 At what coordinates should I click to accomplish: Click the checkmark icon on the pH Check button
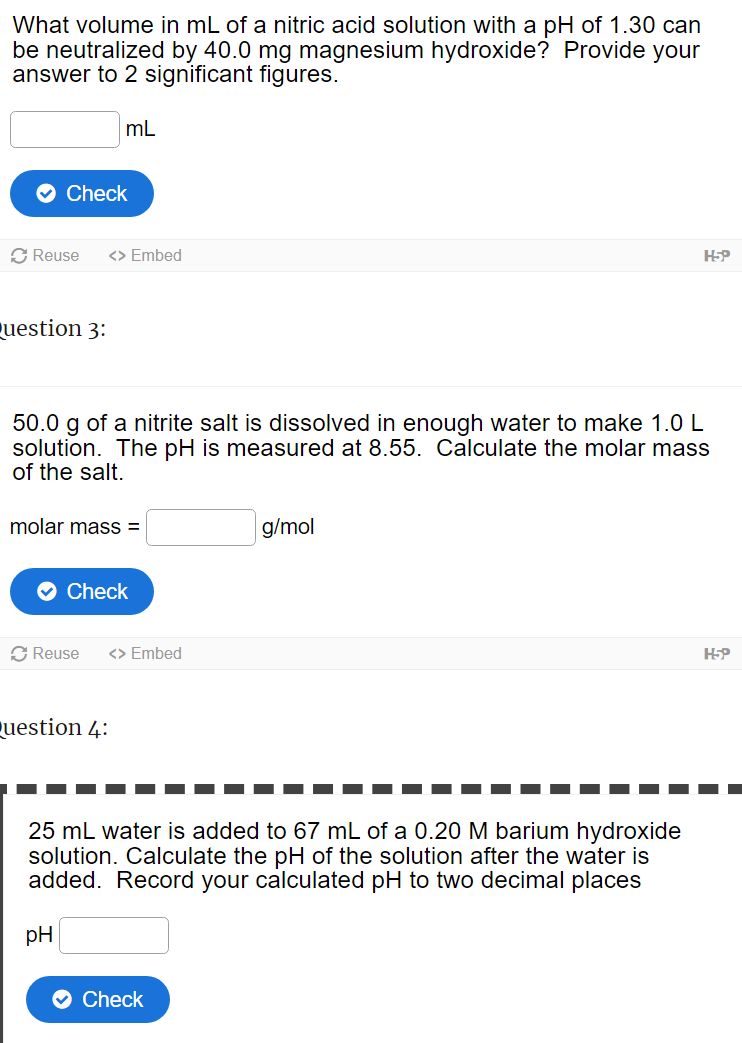[63, 999]
